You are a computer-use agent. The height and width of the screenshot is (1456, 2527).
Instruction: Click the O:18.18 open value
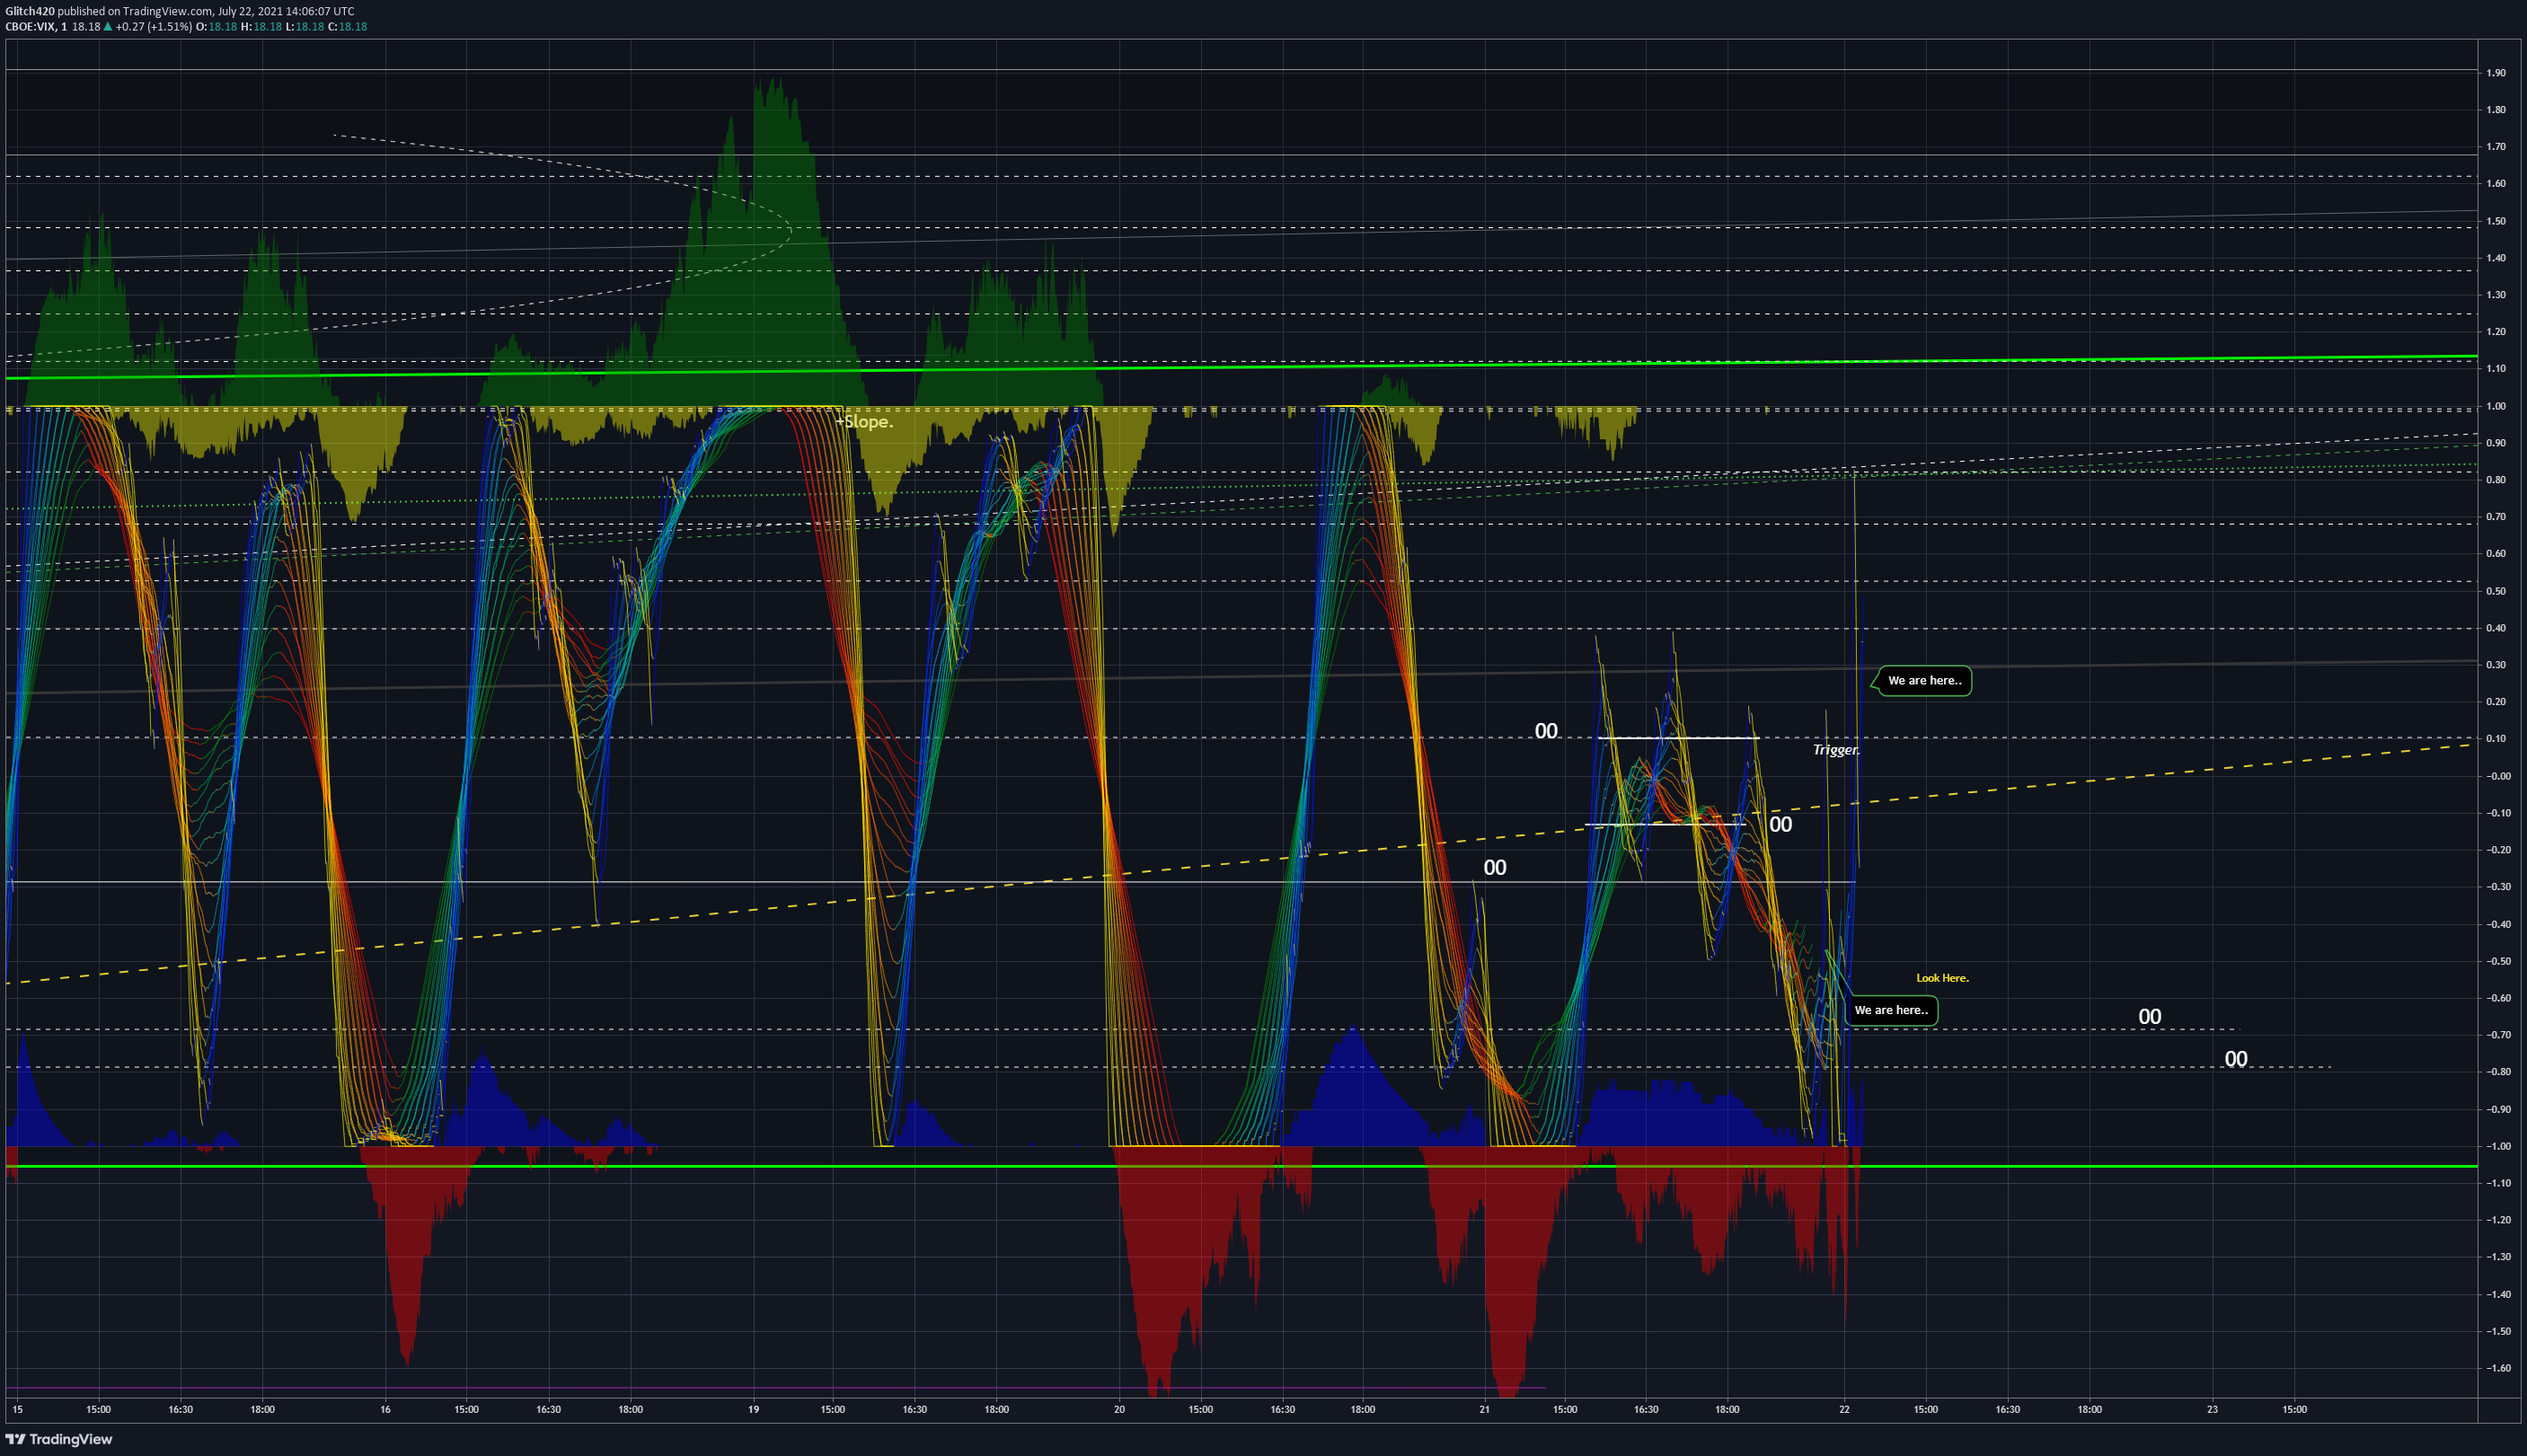(x=217, y=27)
